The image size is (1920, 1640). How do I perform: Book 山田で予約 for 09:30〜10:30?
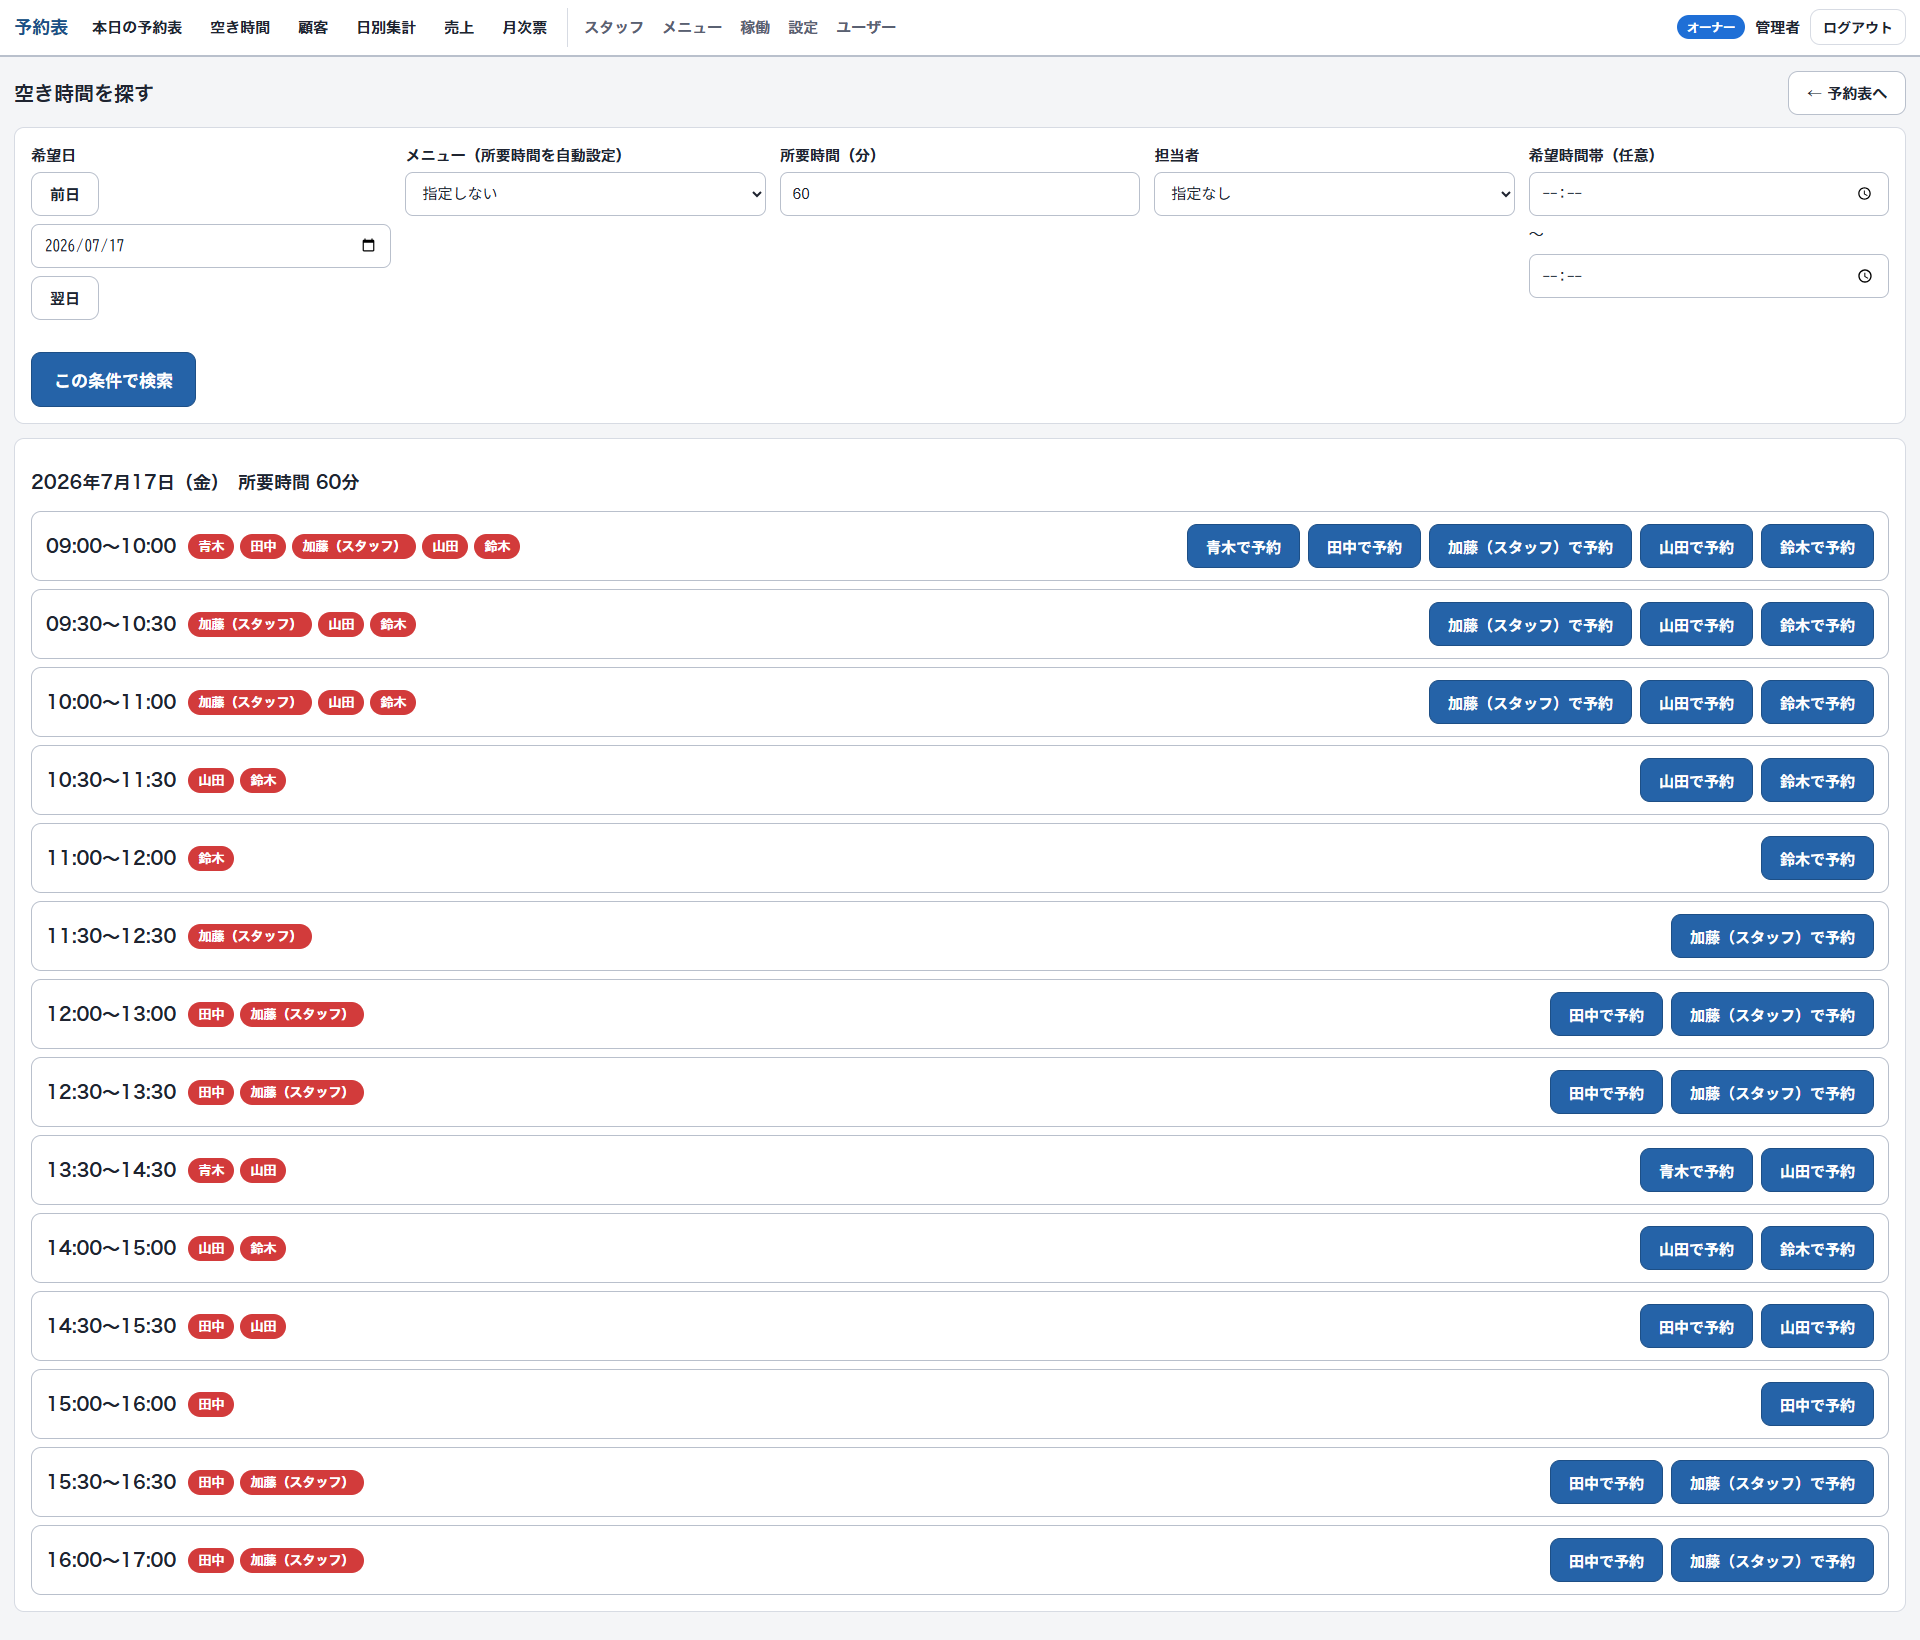1696,624
